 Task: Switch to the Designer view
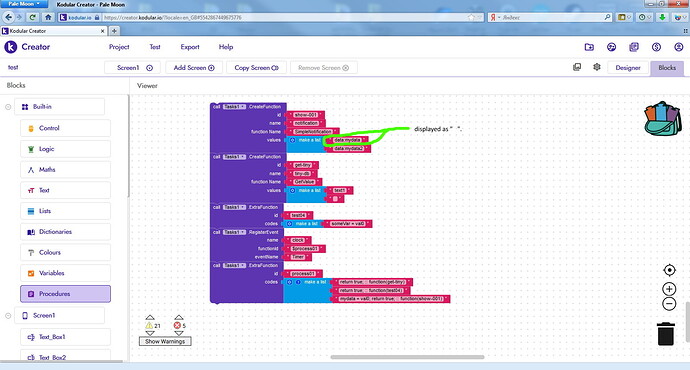point(628,68)
